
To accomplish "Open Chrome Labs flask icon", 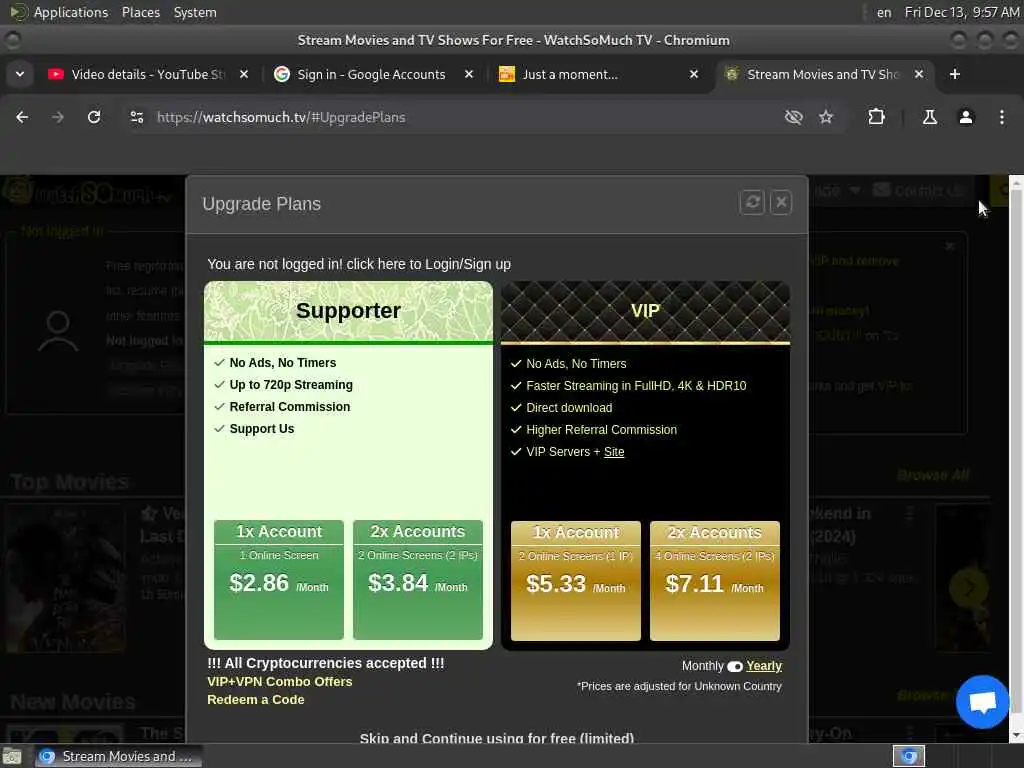I will (x=929, y=117).
